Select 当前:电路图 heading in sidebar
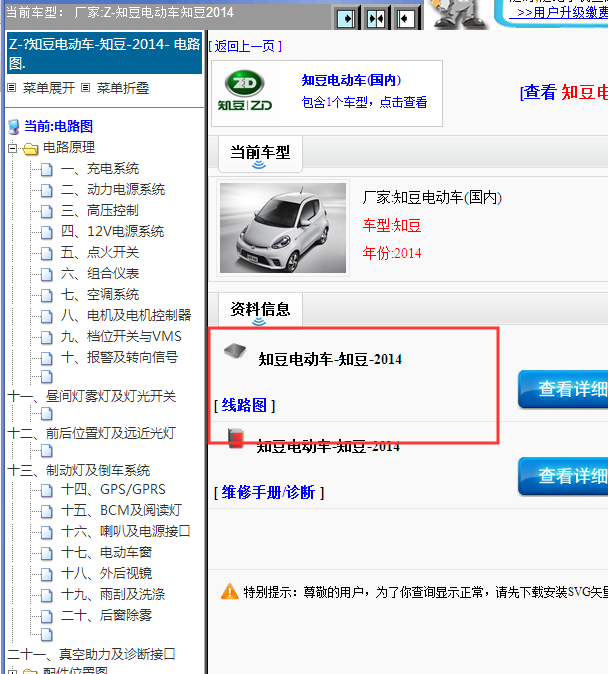Viewport: 608px width, 674px height. (x=58, y=126)
